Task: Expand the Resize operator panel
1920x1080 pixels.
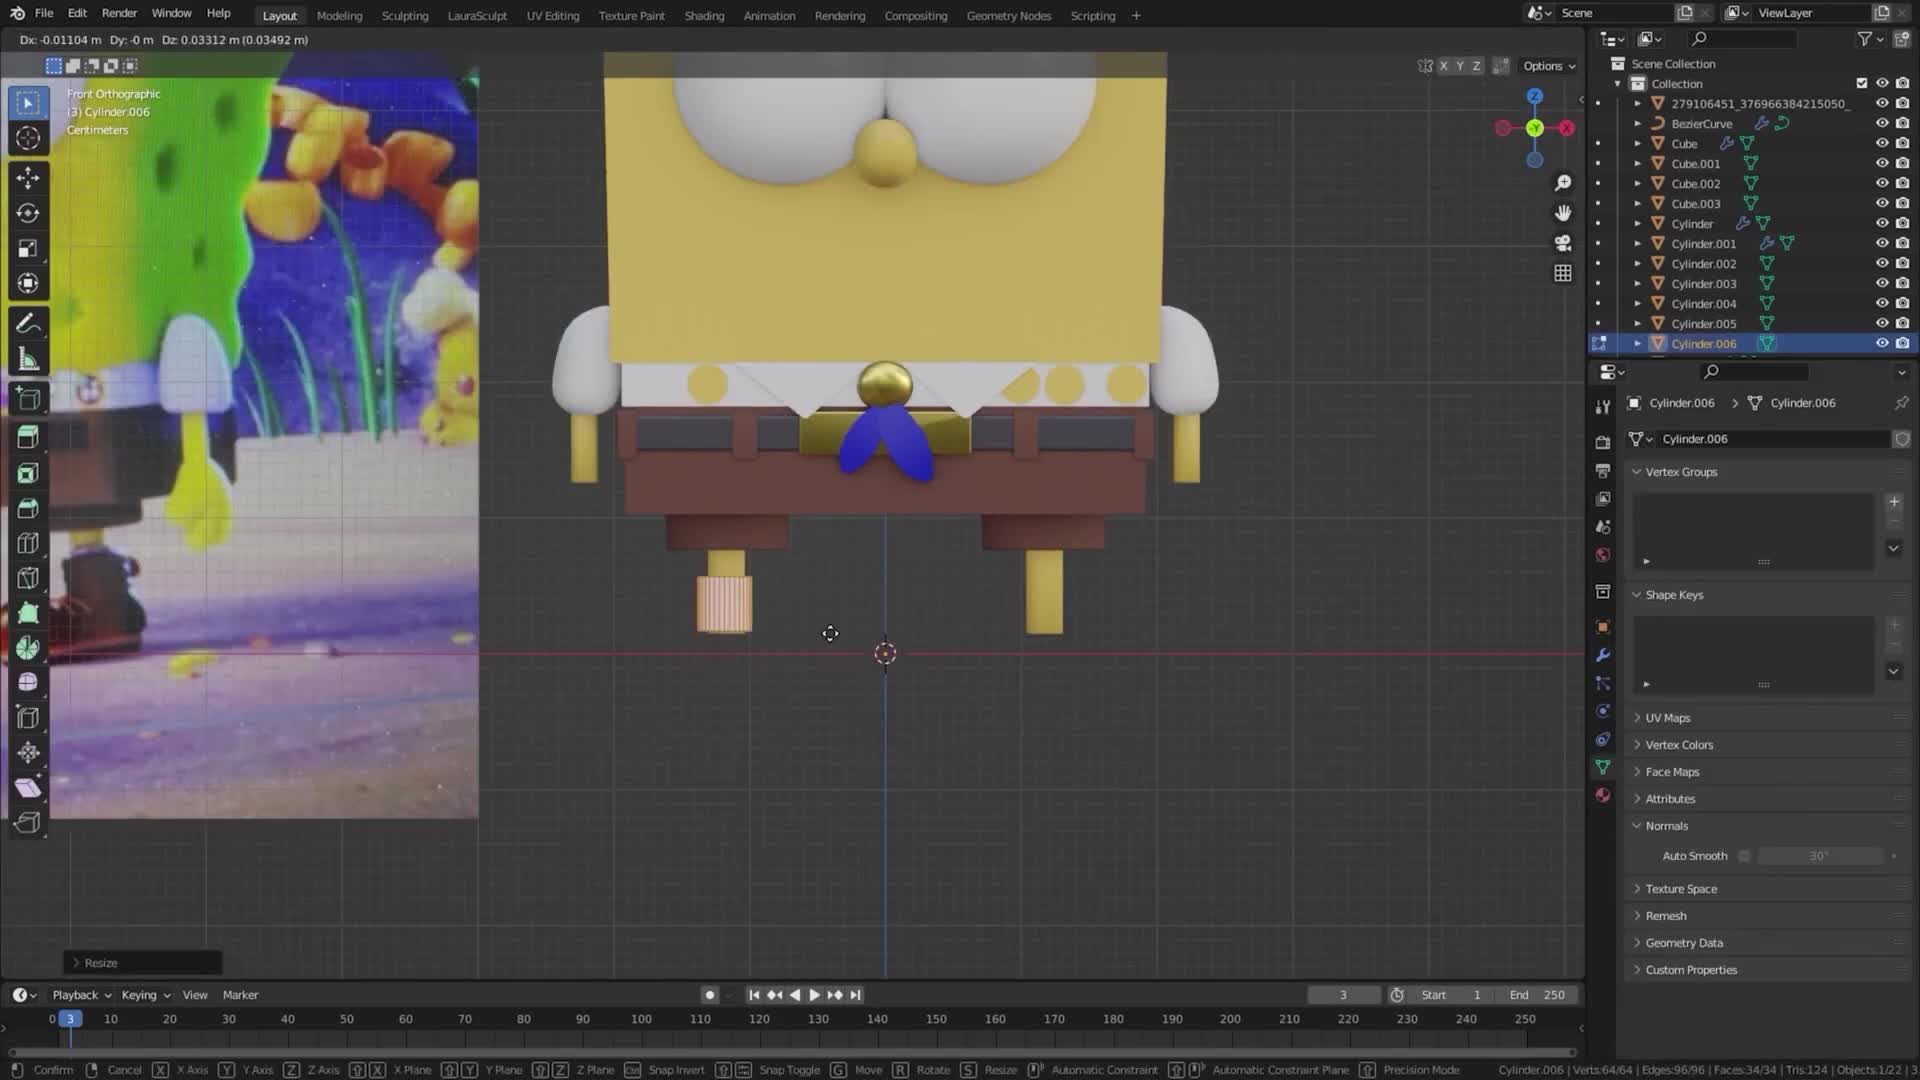Action: click(100, 962)
